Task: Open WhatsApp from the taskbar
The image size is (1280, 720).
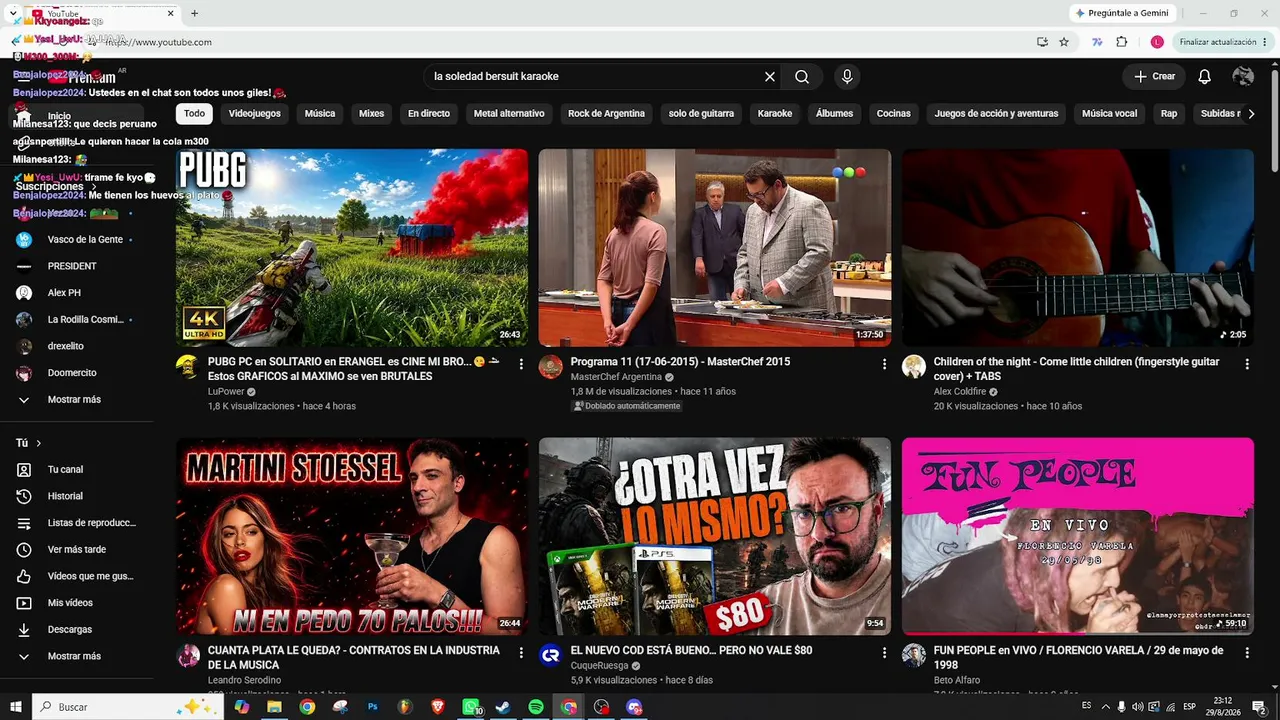Action: click(x=471, y=707)
